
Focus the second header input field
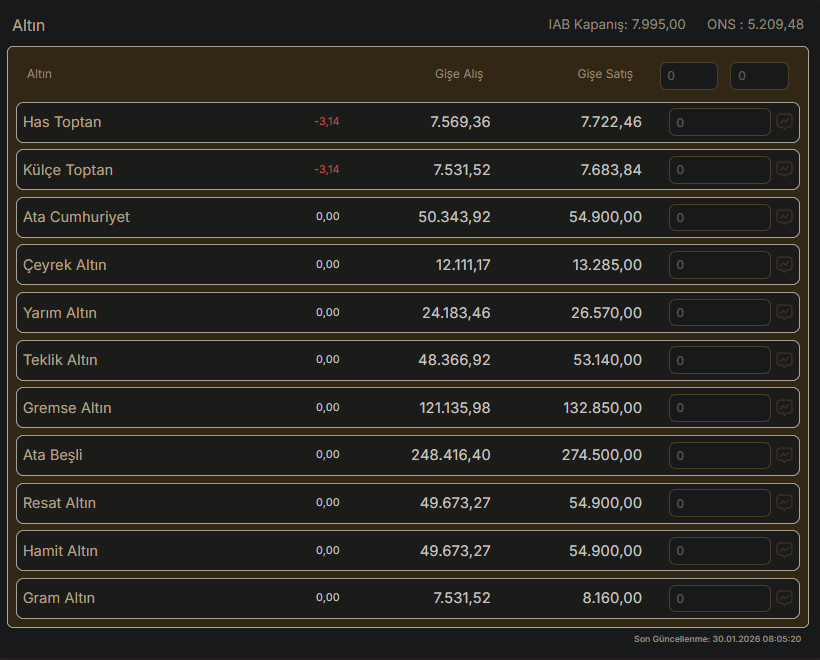(759, 76)
